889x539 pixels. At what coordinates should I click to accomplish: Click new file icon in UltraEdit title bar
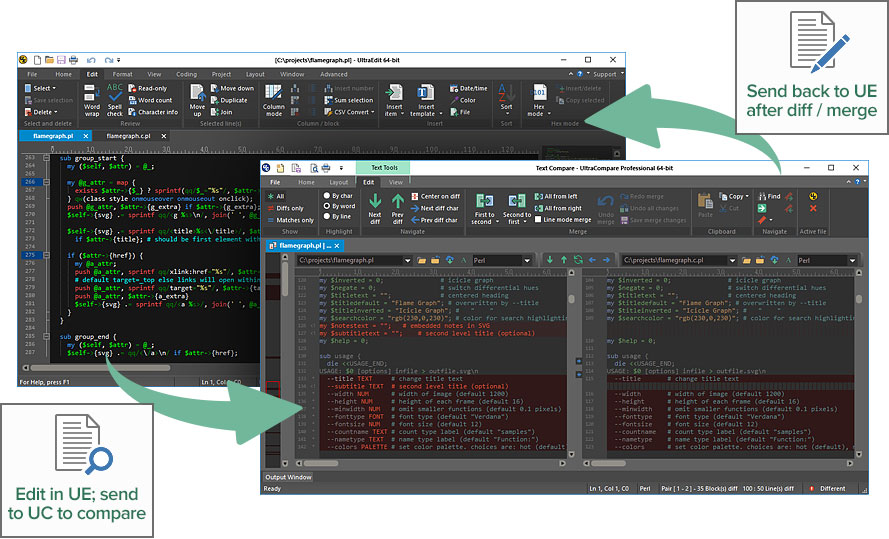point(37,60)
